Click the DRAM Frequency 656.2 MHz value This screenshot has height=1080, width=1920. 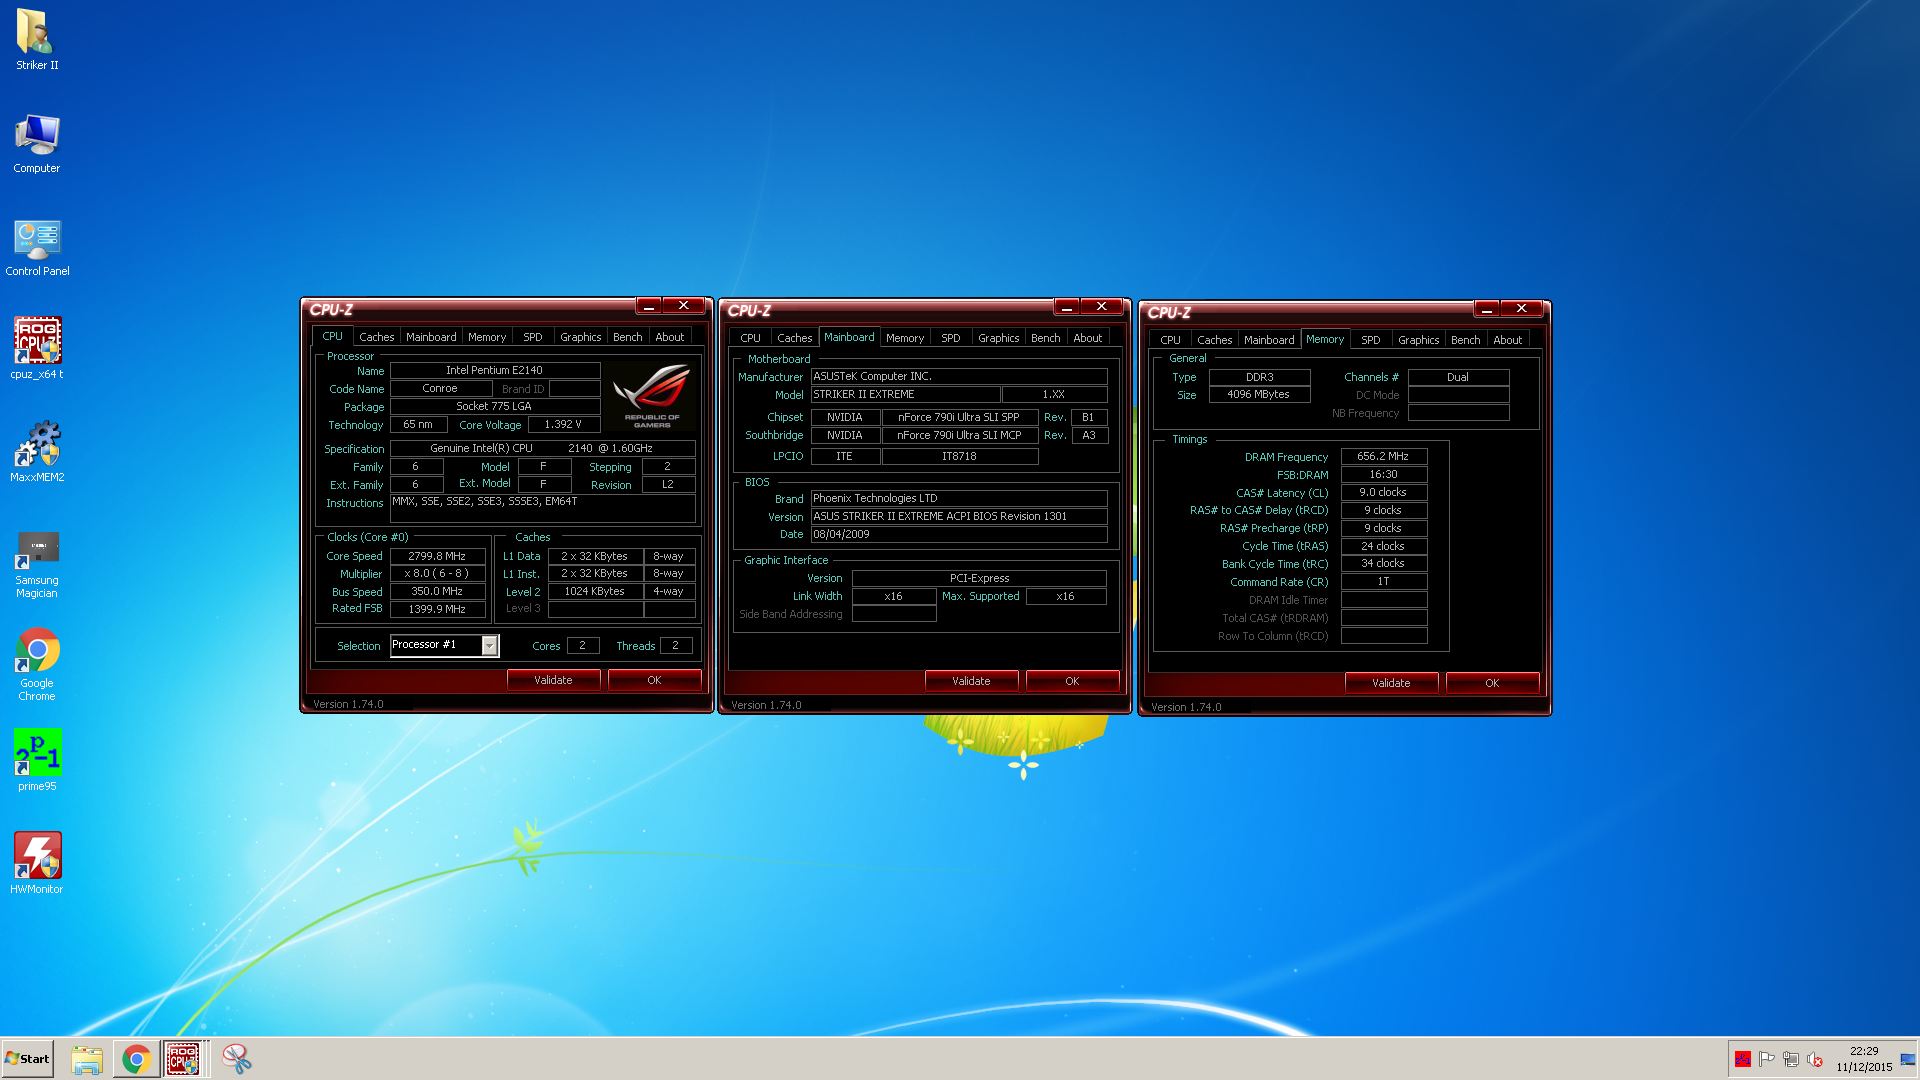(x=1384, y=456)
